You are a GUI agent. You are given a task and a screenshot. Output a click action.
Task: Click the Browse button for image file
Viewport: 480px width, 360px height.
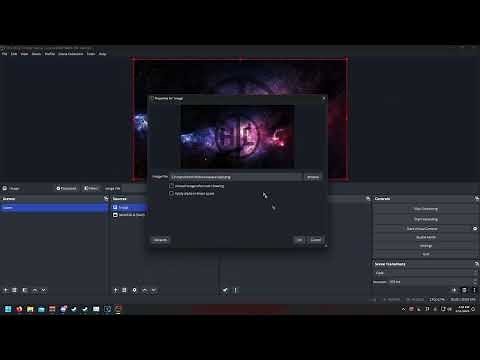(x=313, y=177)
